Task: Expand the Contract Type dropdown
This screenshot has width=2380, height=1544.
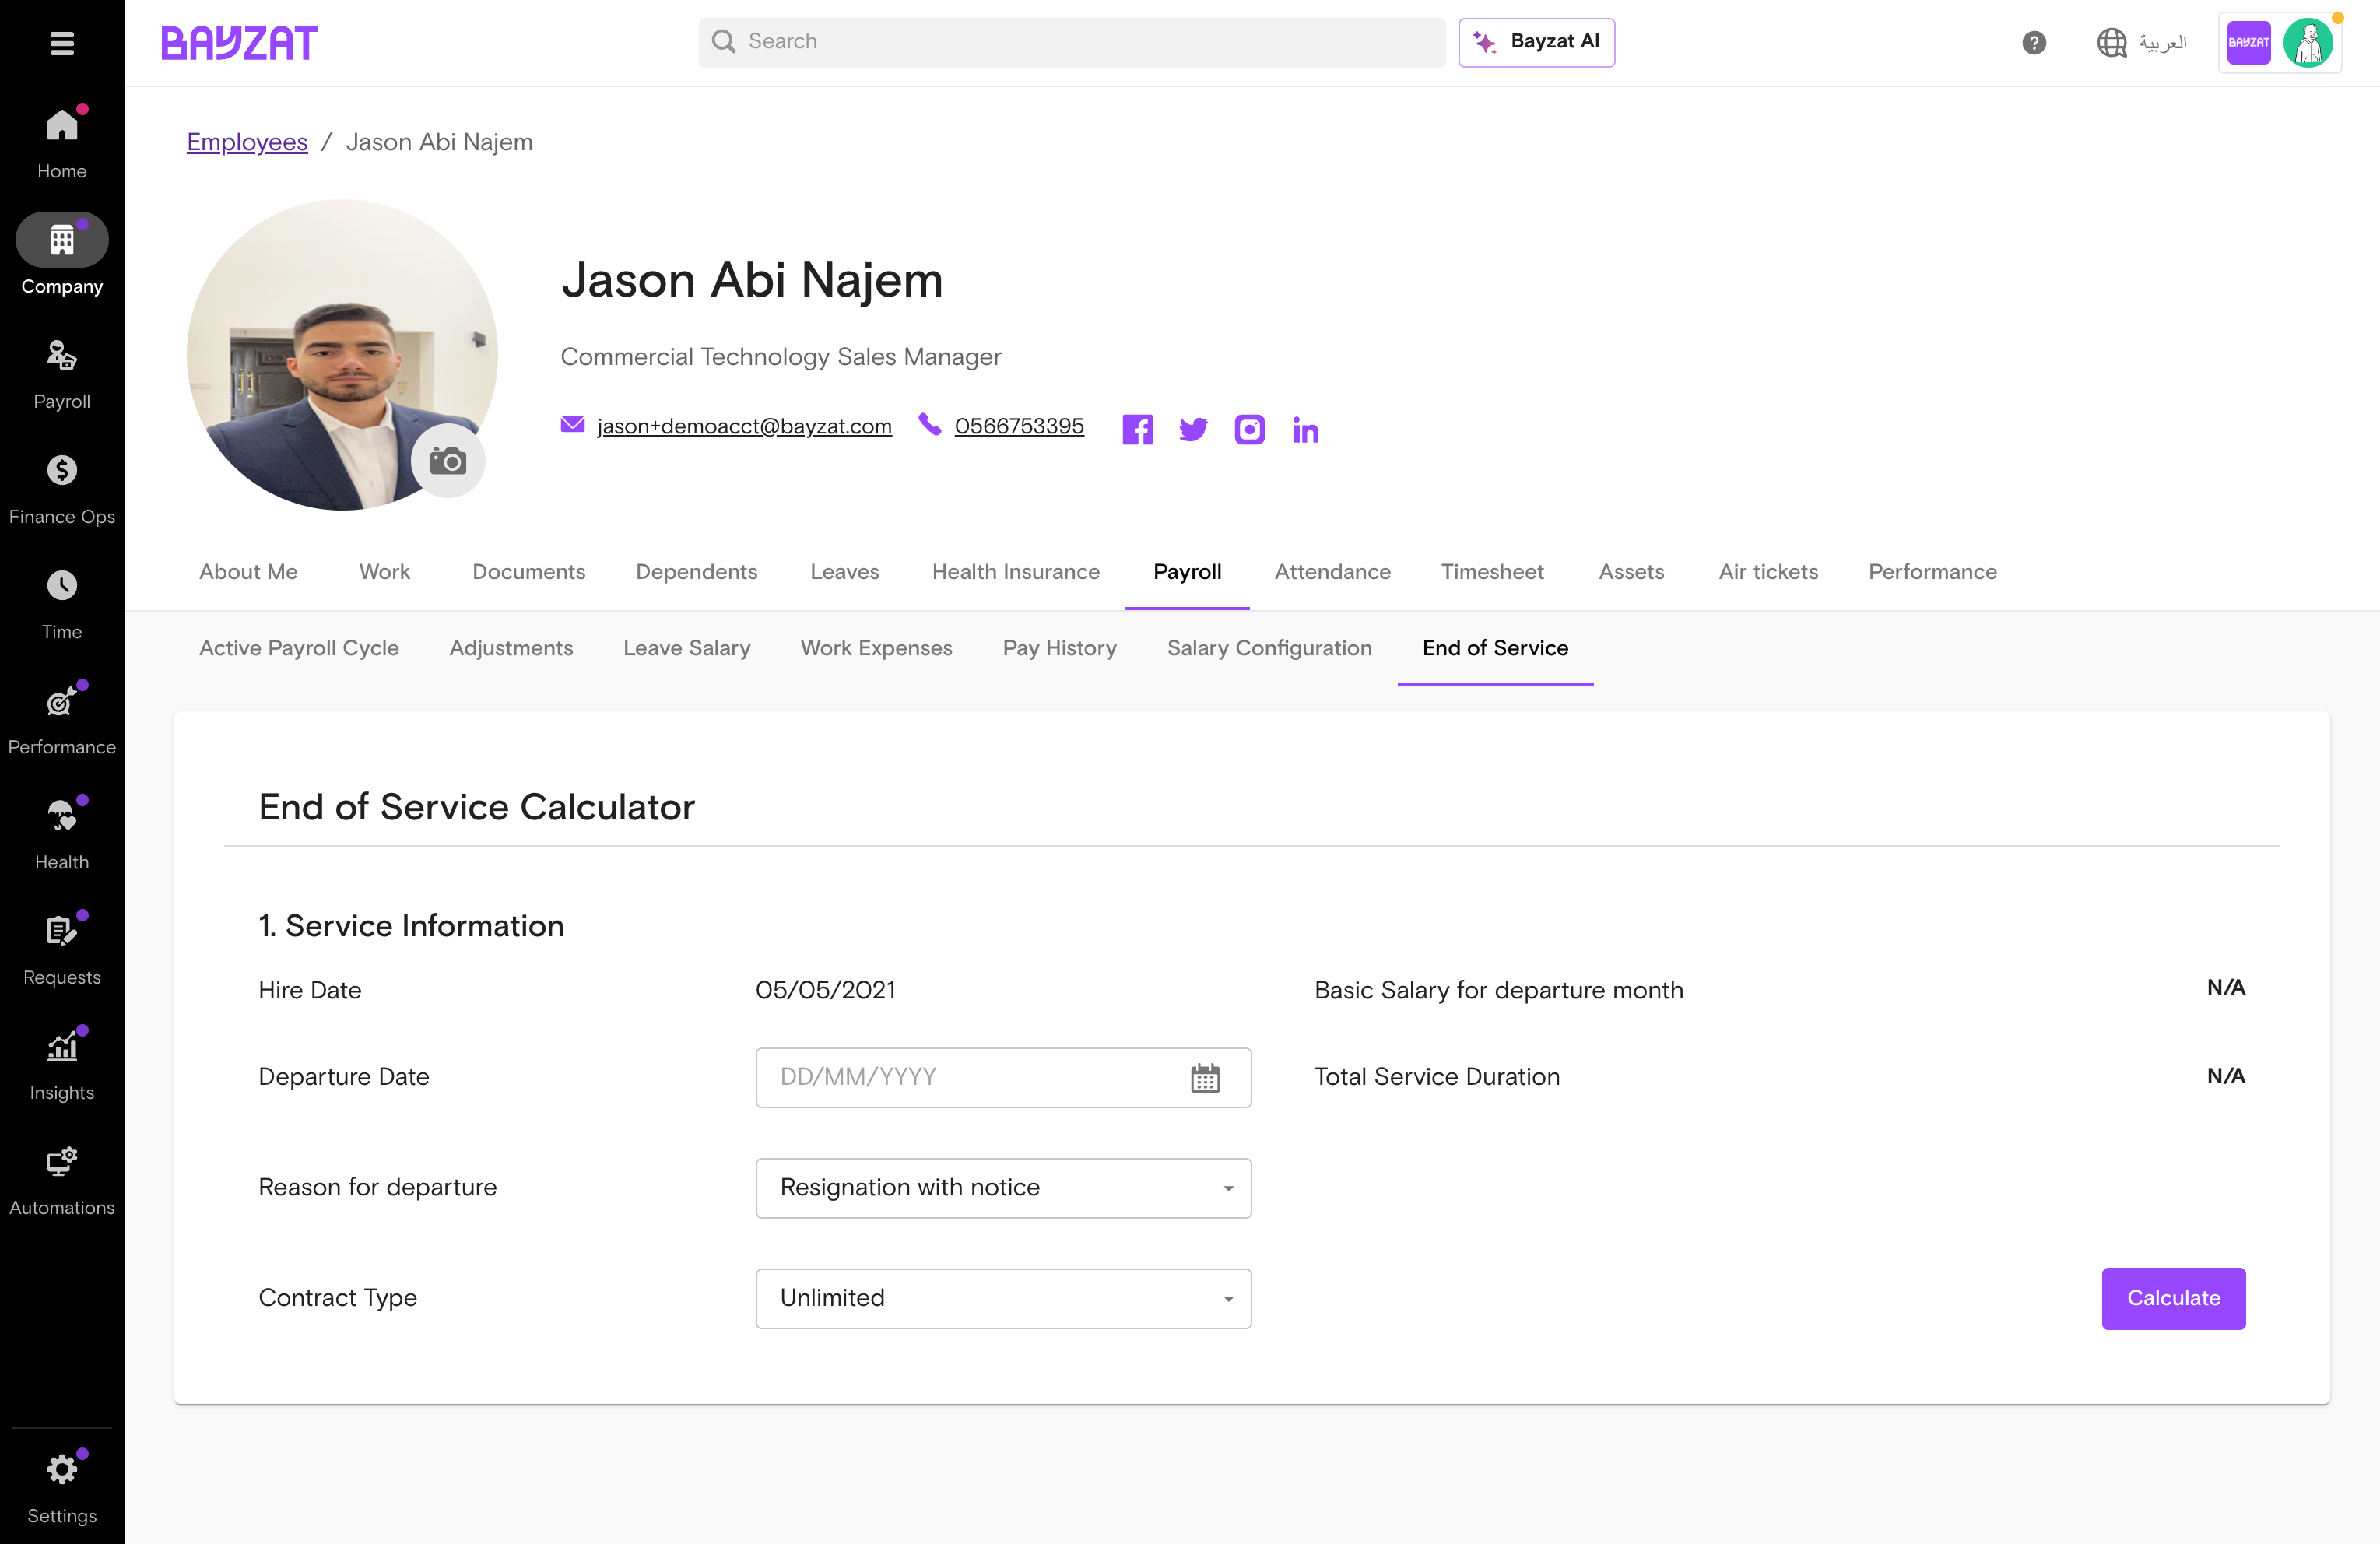Action: coord(1003,1299)
